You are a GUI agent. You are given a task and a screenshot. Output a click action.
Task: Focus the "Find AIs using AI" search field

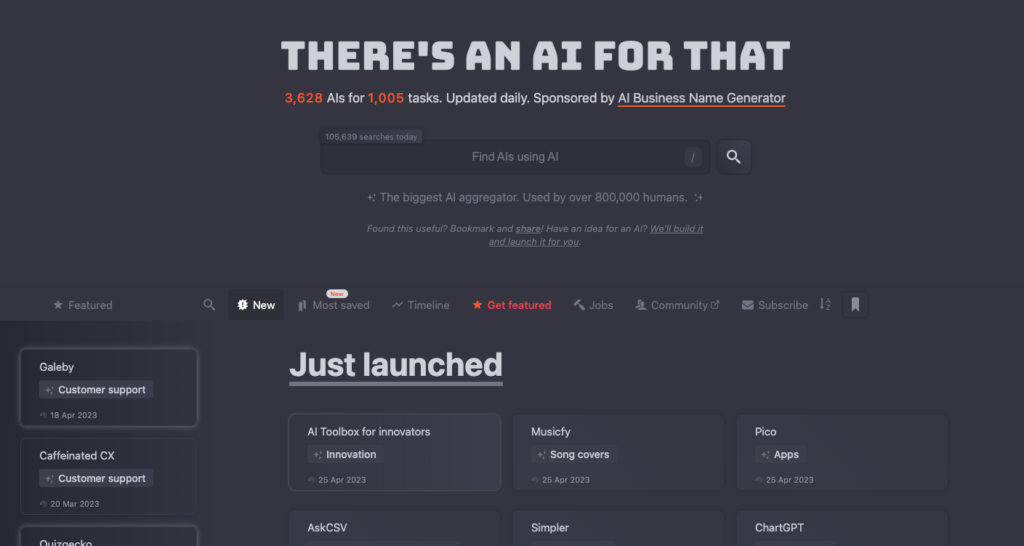pos(515,157)
